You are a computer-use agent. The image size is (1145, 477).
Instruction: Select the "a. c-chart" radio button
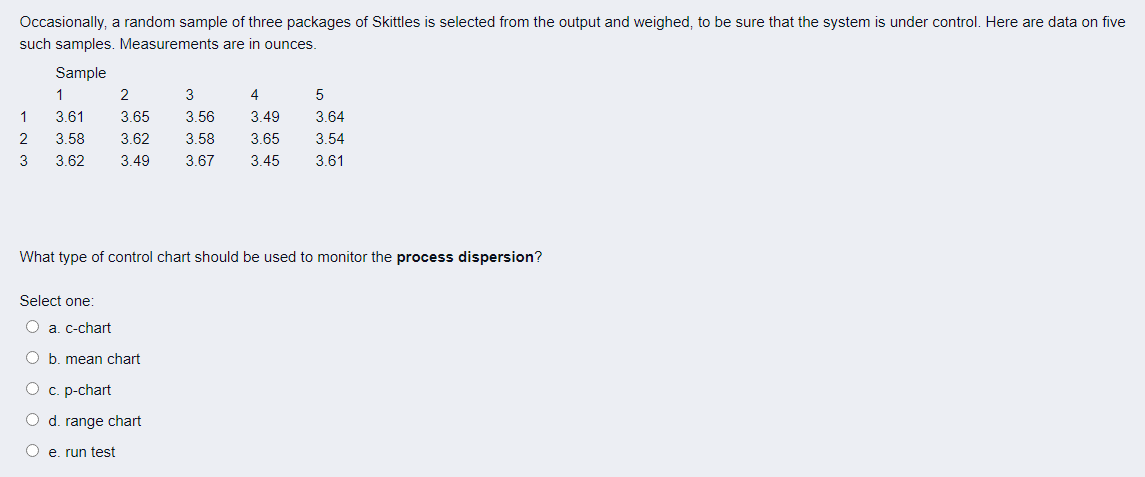(x=33, y=328)
